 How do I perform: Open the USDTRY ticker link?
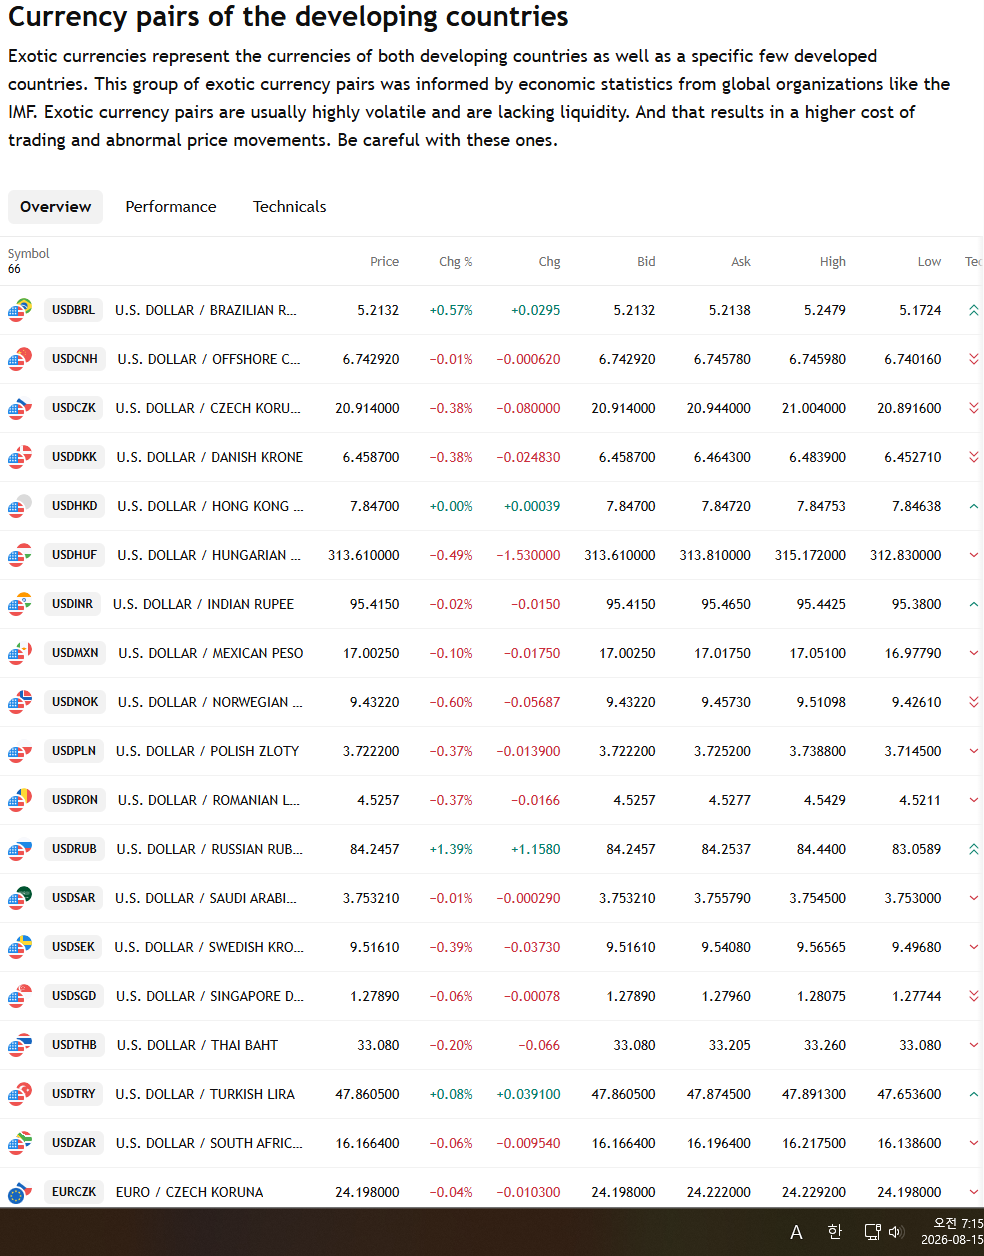[74, 1094]
